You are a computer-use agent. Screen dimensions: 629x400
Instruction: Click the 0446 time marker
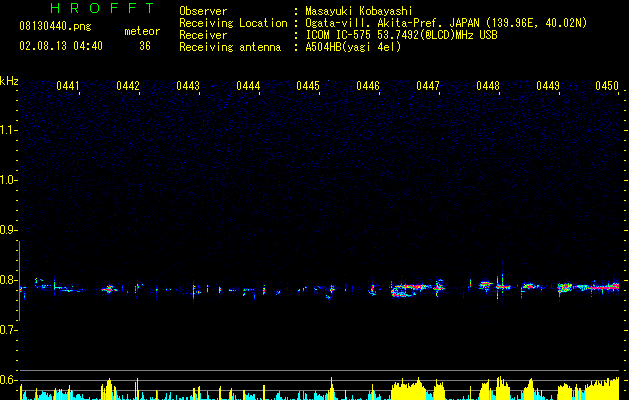[368, 86]
